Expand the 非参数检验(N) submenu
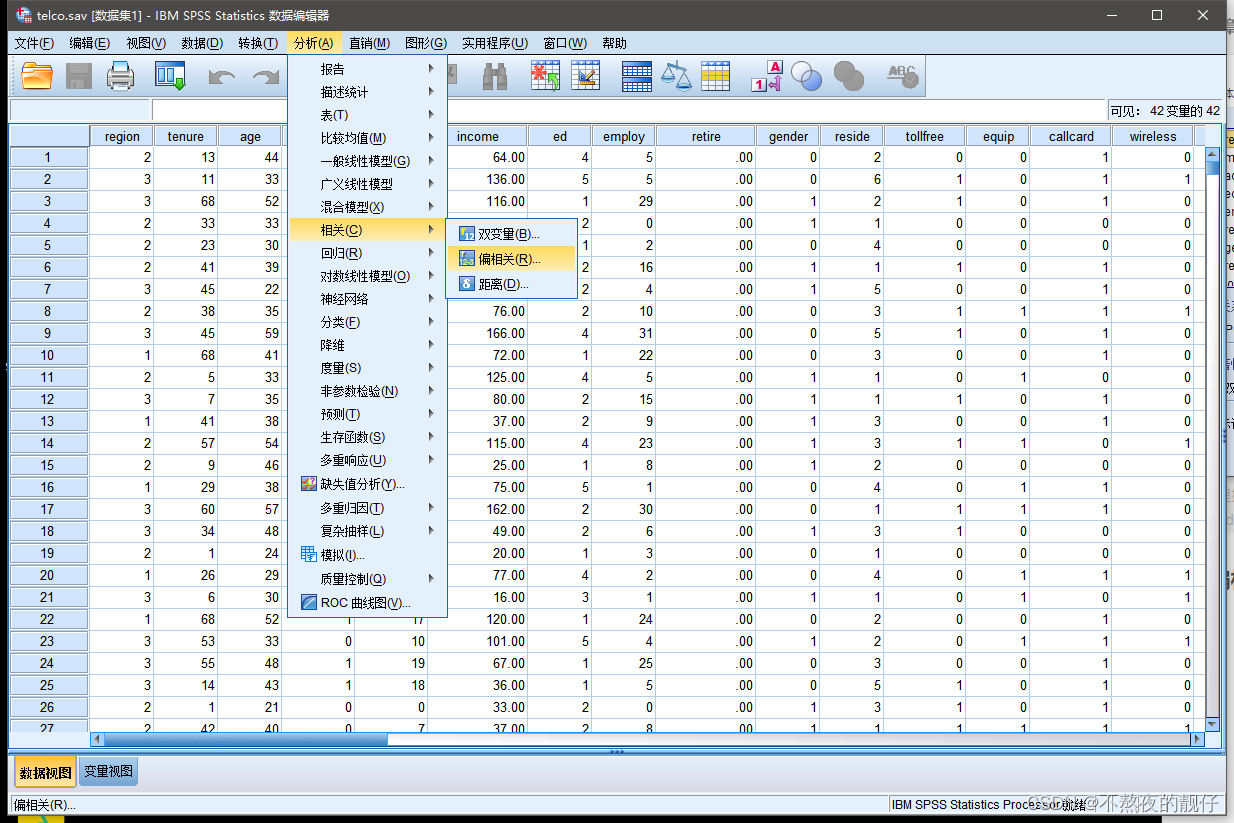 click(367, 391)
